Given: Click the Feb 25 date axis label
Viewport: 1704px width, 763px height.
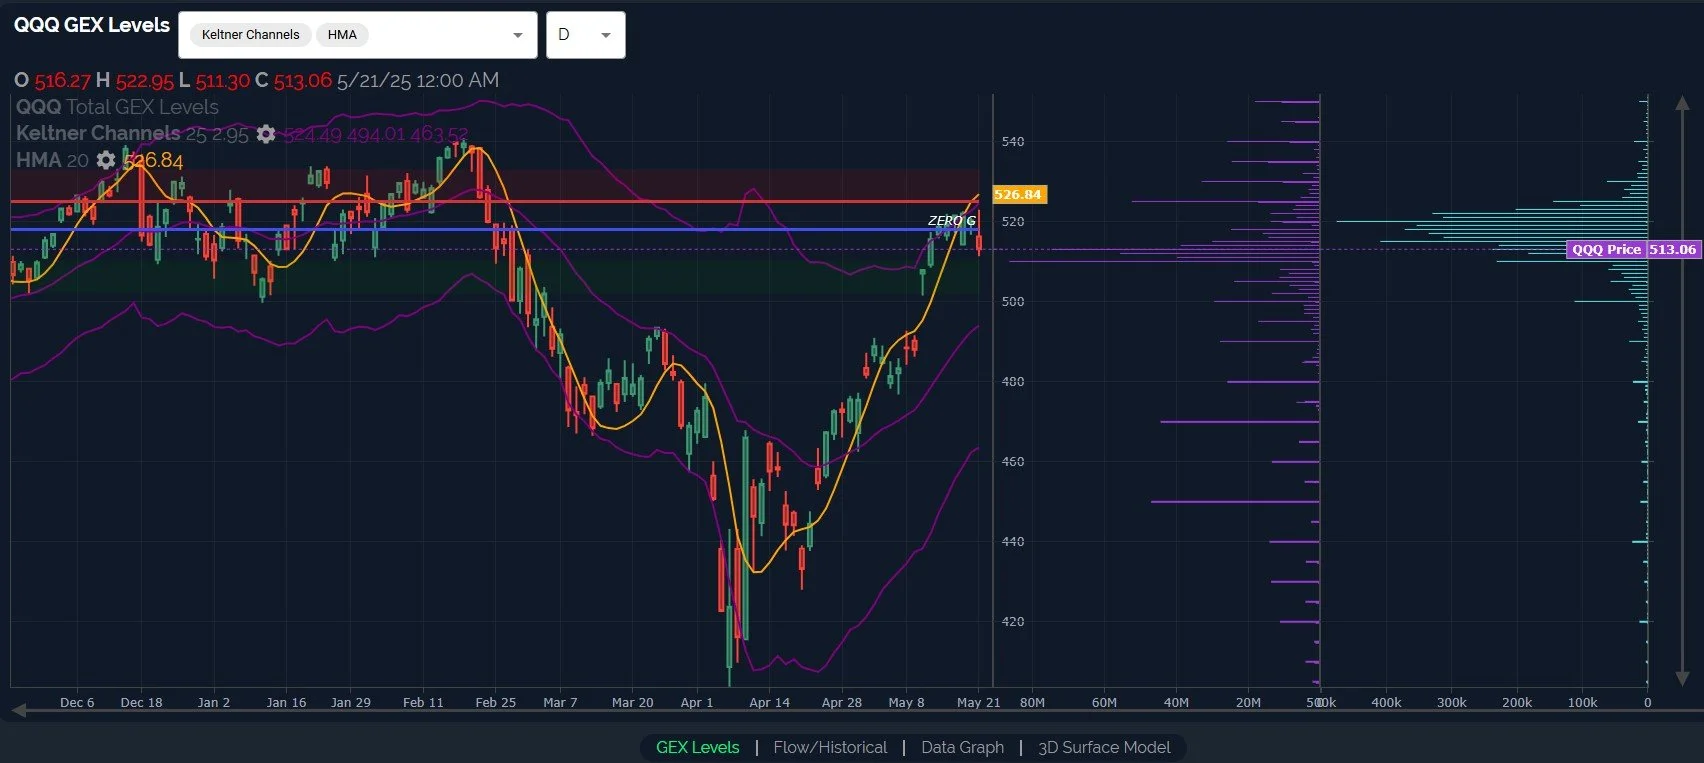Looking at the screenshot, I should click(x=495, y=702).
